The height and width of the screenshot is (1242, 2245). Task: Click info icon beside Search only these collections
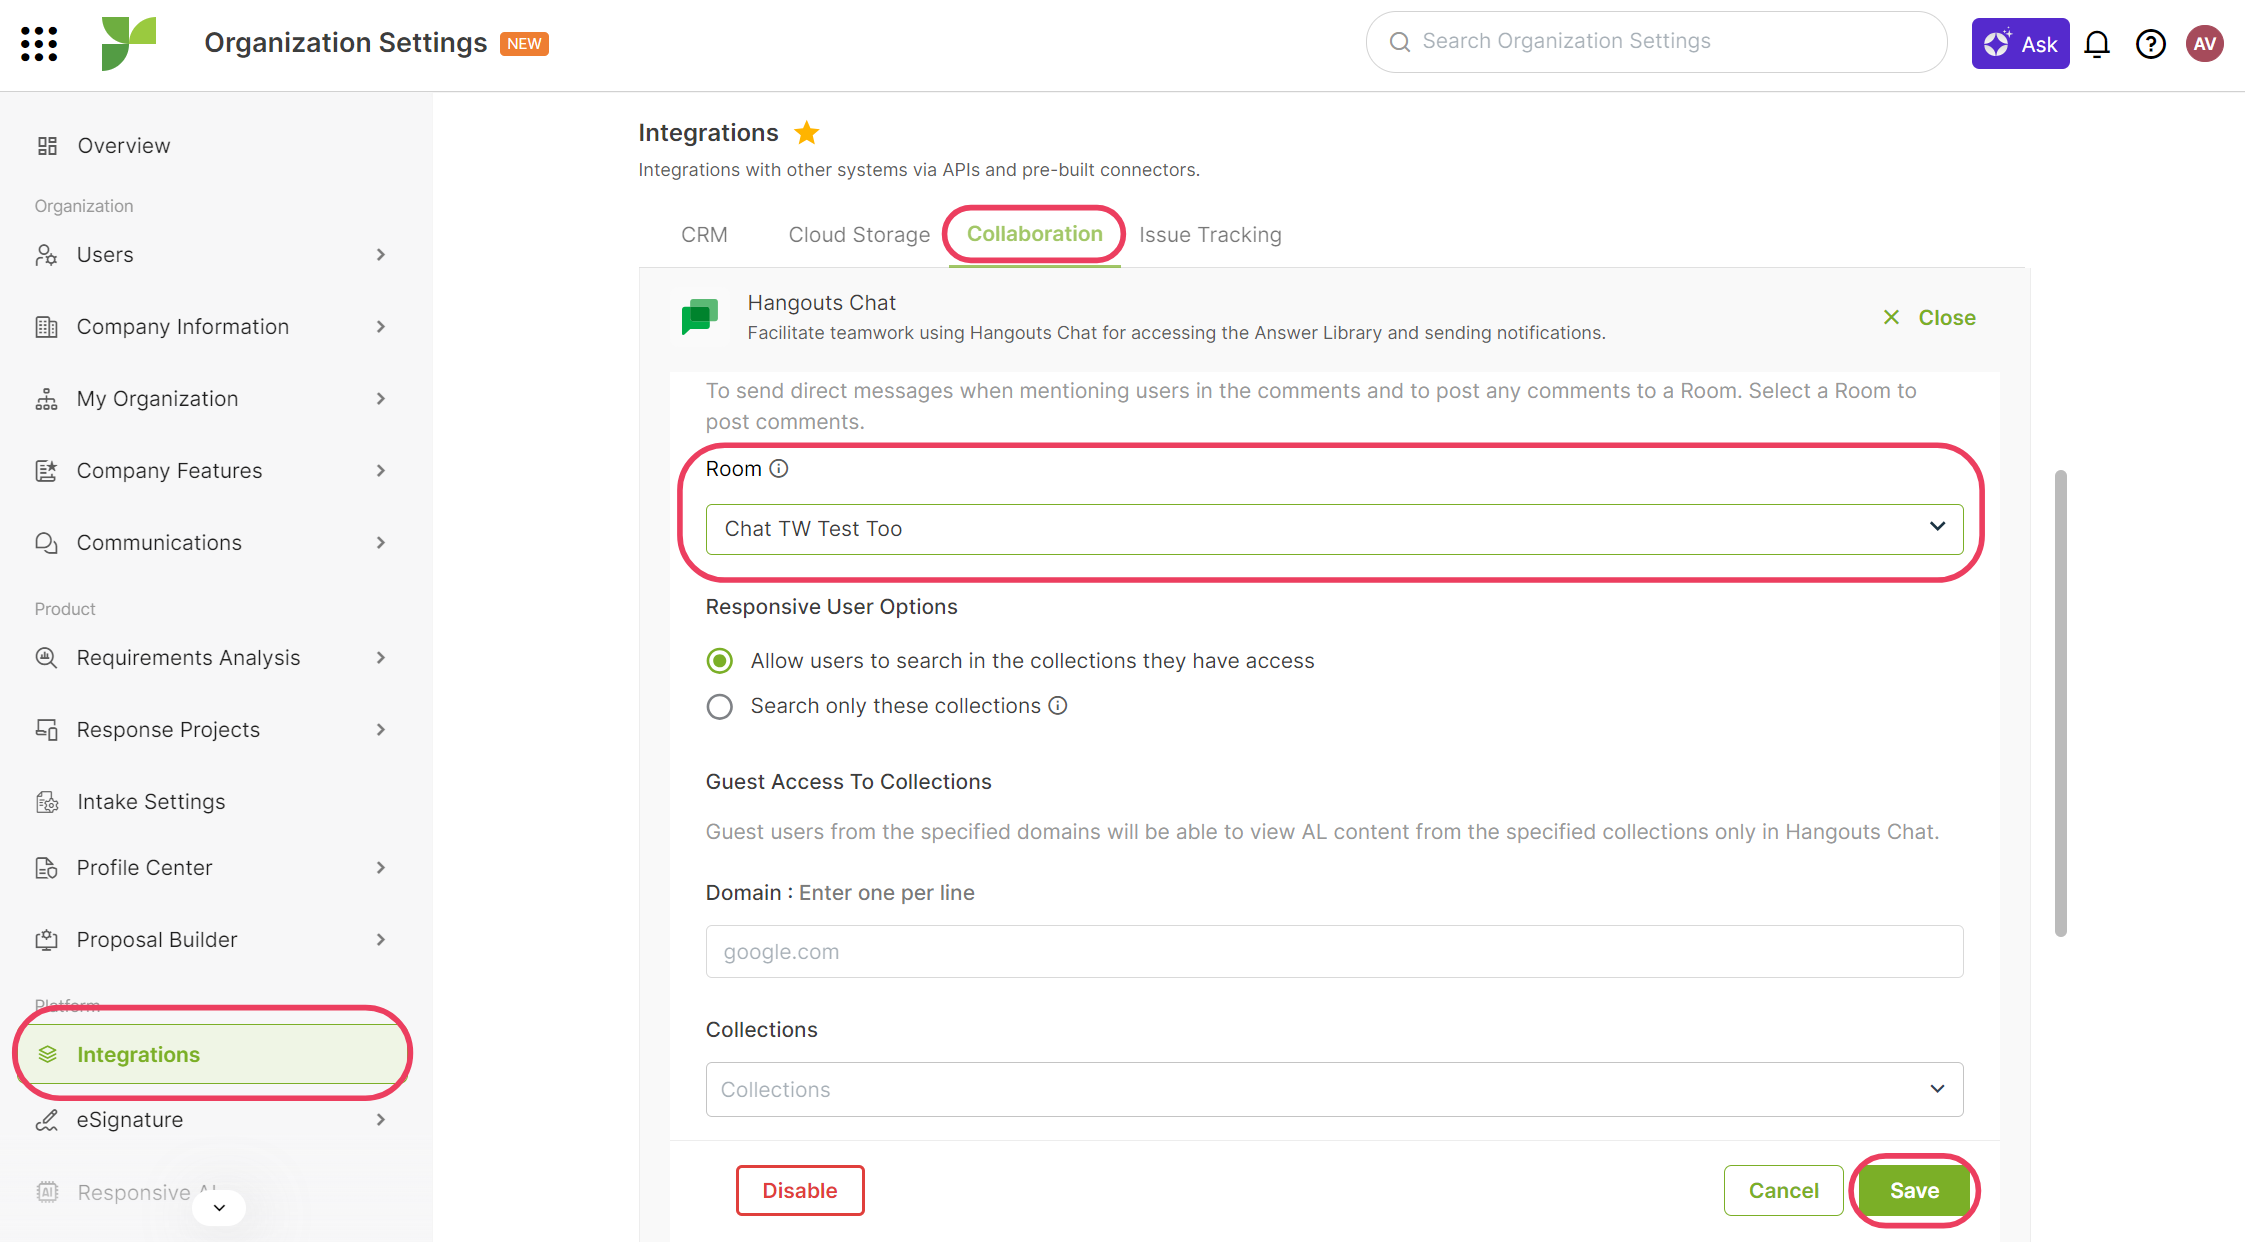point(1058,706)
